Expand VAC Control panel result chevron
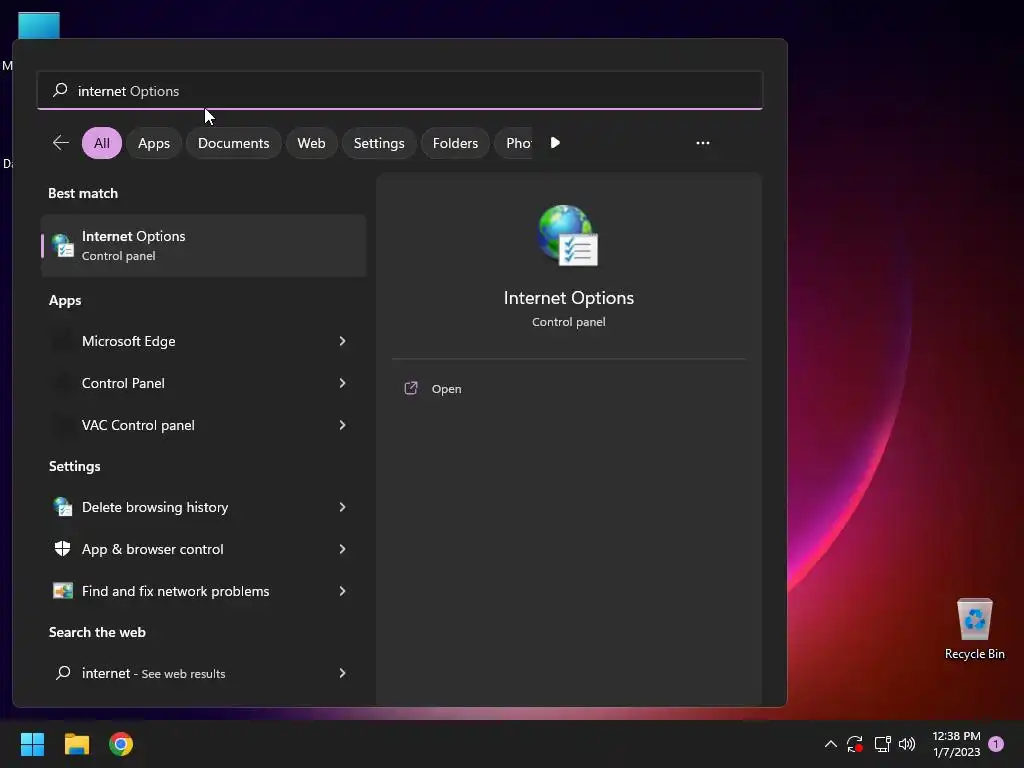This screenshot has height=768, width=1024. pyautogui.click(x=342, y=425)
